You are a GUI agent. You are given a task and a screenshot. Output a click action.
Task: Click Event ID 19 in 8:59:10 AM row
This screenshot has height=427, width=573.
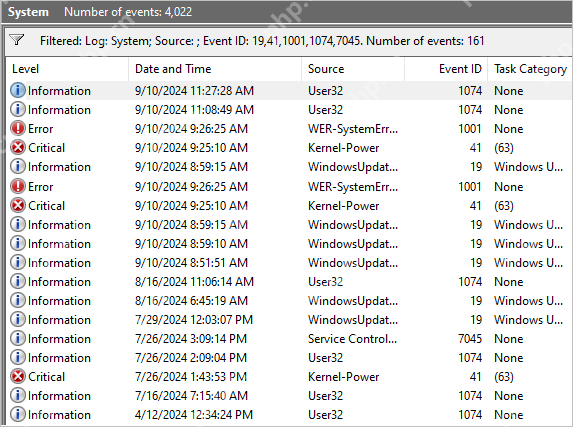point(476,244)
